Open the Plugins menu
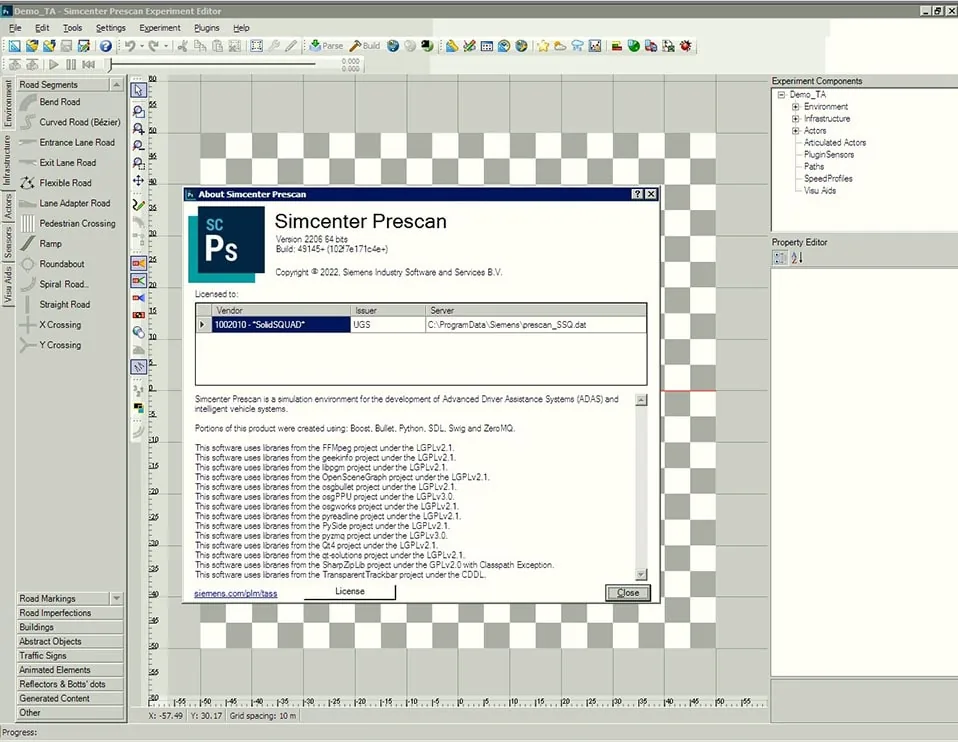Image resolution: width=958 pixels, height=742 pixels. tap(207, 28)
